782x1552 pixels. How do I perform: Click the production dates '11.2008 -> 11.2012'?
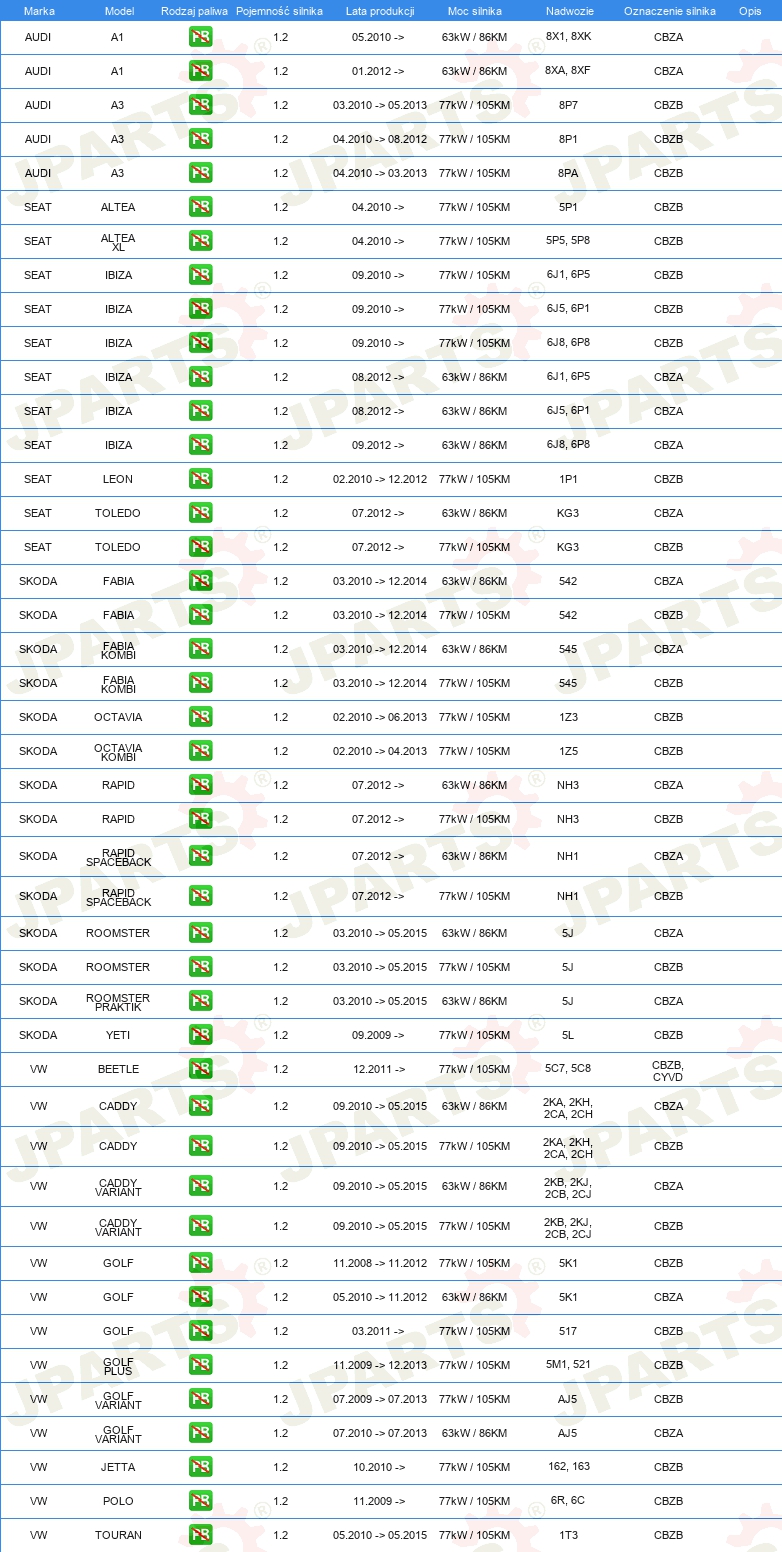tap(380, 1263)
